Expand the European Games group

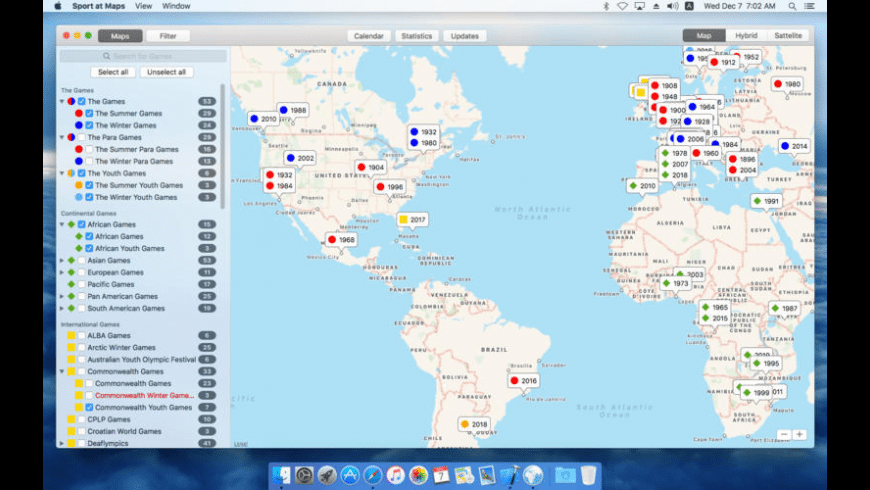pos(62,272)
